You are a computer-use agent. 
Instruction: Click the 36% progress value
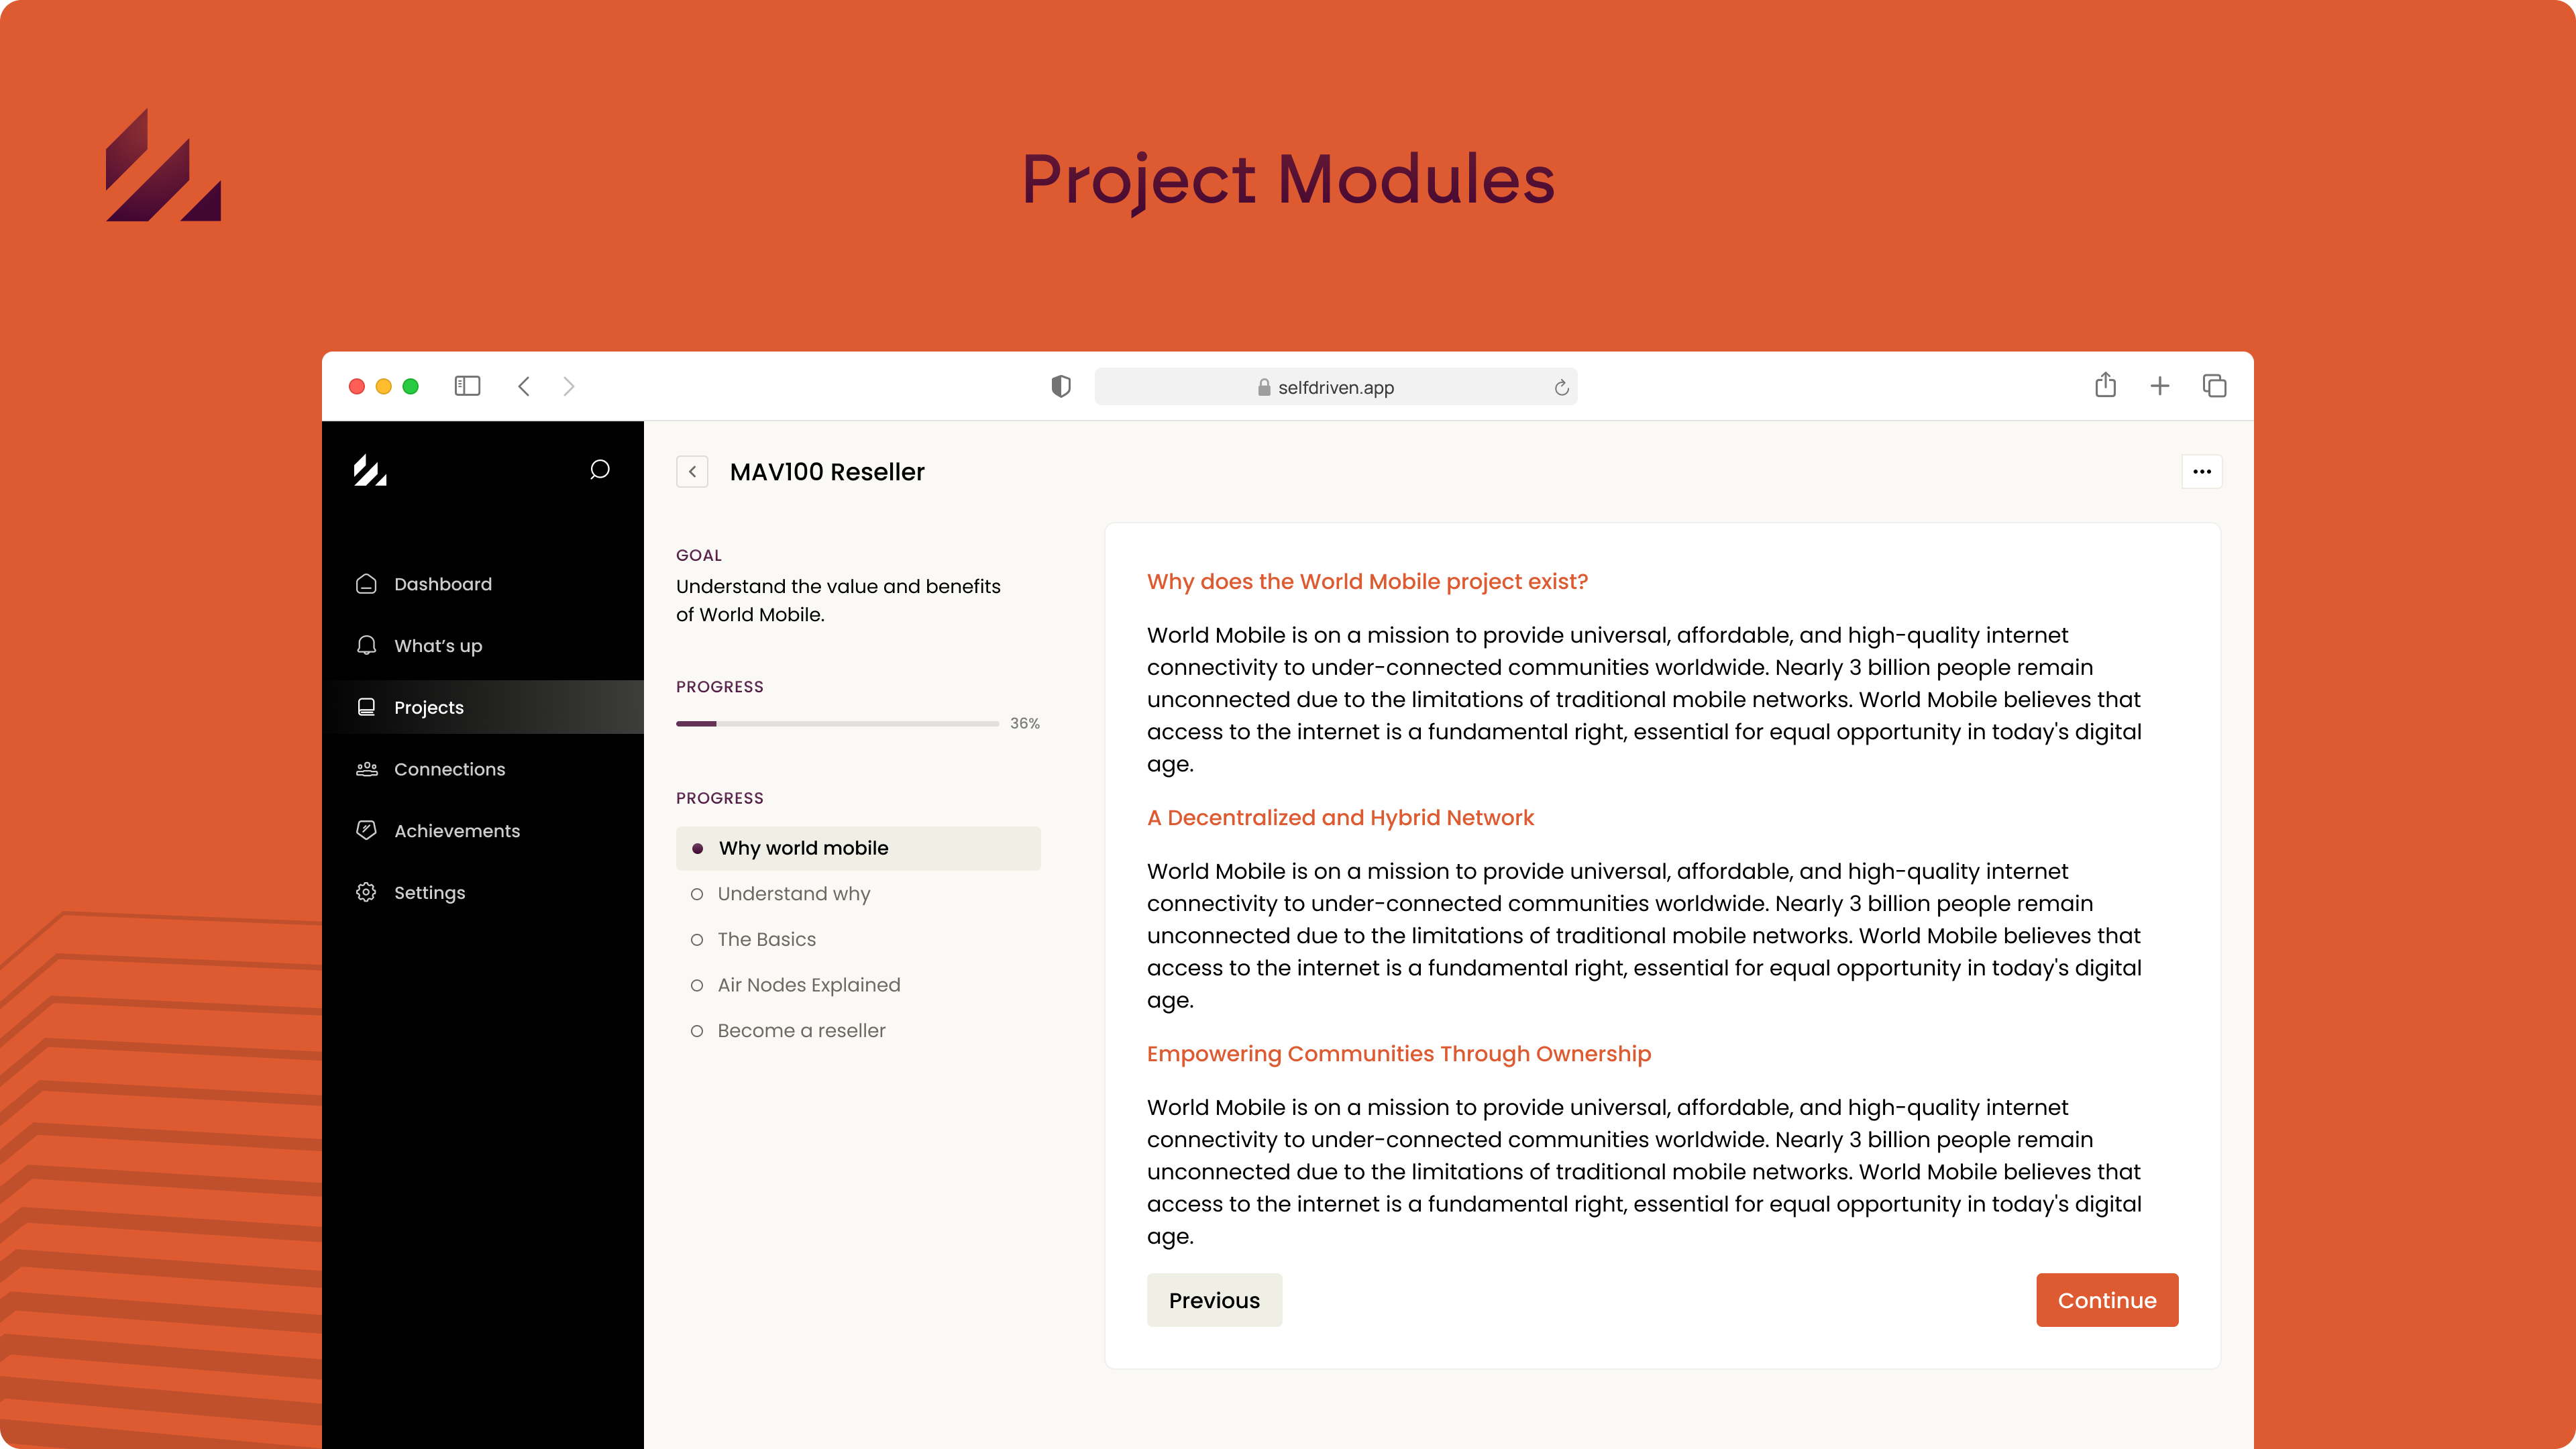tap(1024, 724)
